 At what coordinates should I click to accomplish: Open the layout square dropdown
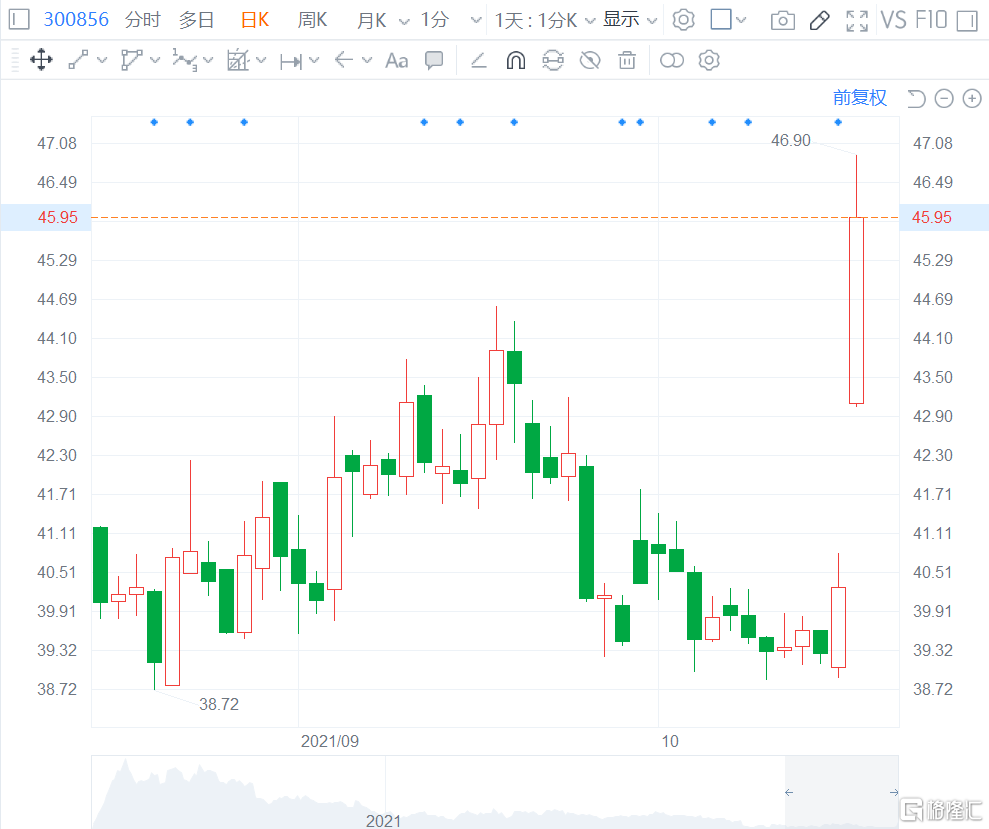pyautogui.click(x=728, y=20)
